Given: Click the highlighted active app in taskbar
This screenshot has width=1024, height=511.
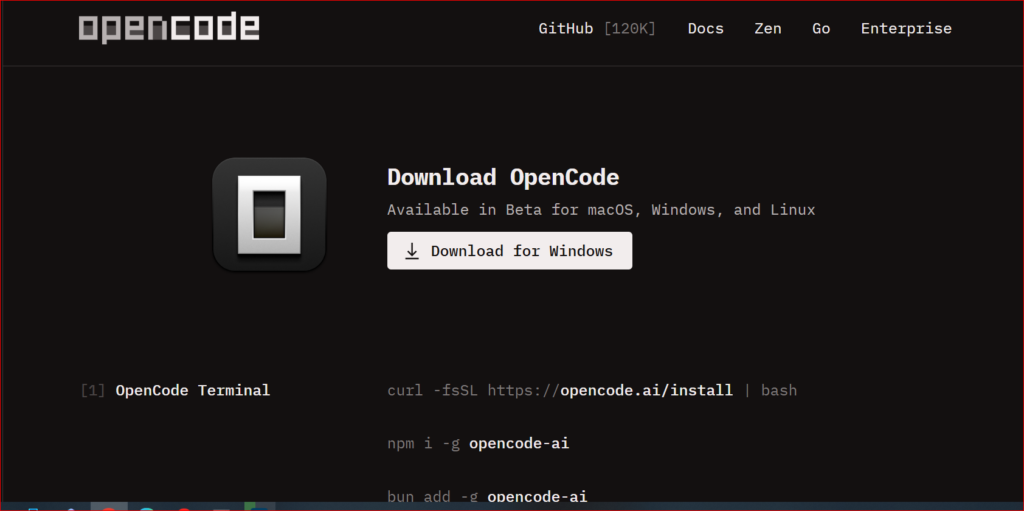Looking at the screenshot, I should [109, 506].
